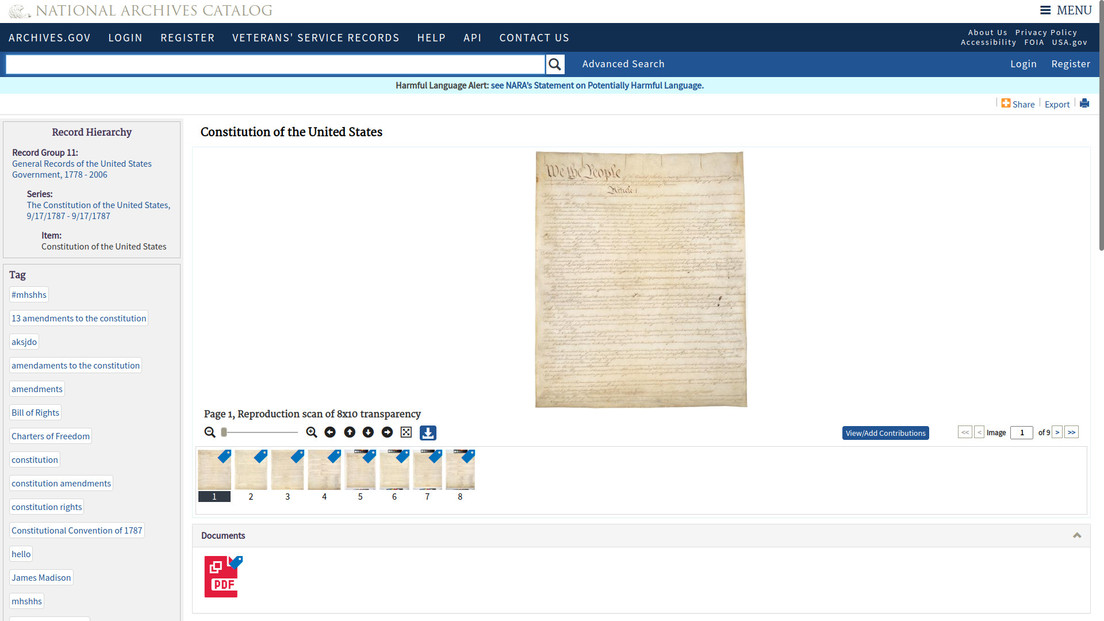1104x621 pixels.
Task: Pan the image up with arrow
Action: [x=349, y=432]
